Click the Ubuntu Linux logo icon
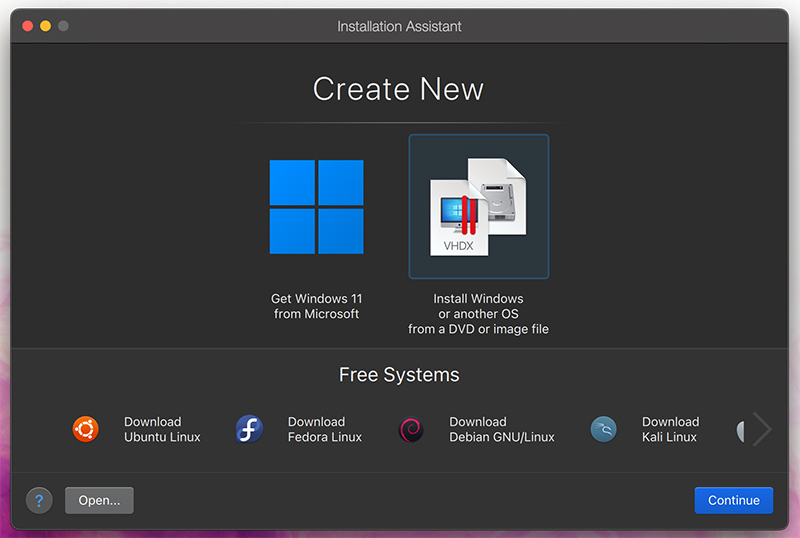800x538 pixels. [x=85, y=429]
